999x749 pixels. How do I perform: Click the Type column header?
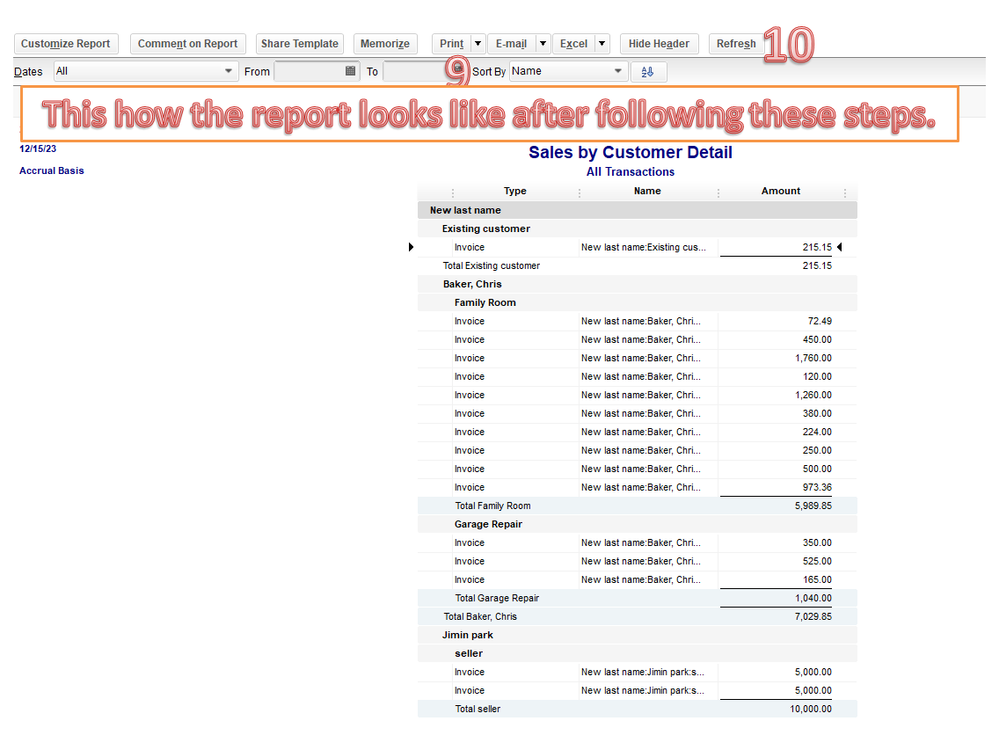pos(515,191)
